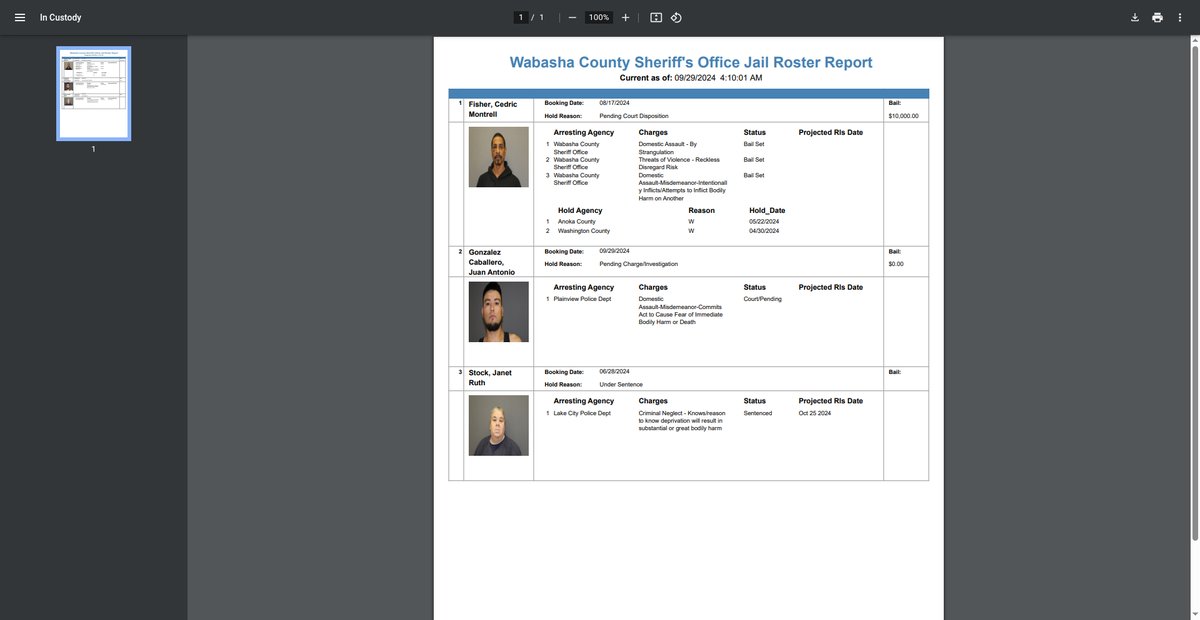
Task: Download the PDF file
Action: point(1135,17)
